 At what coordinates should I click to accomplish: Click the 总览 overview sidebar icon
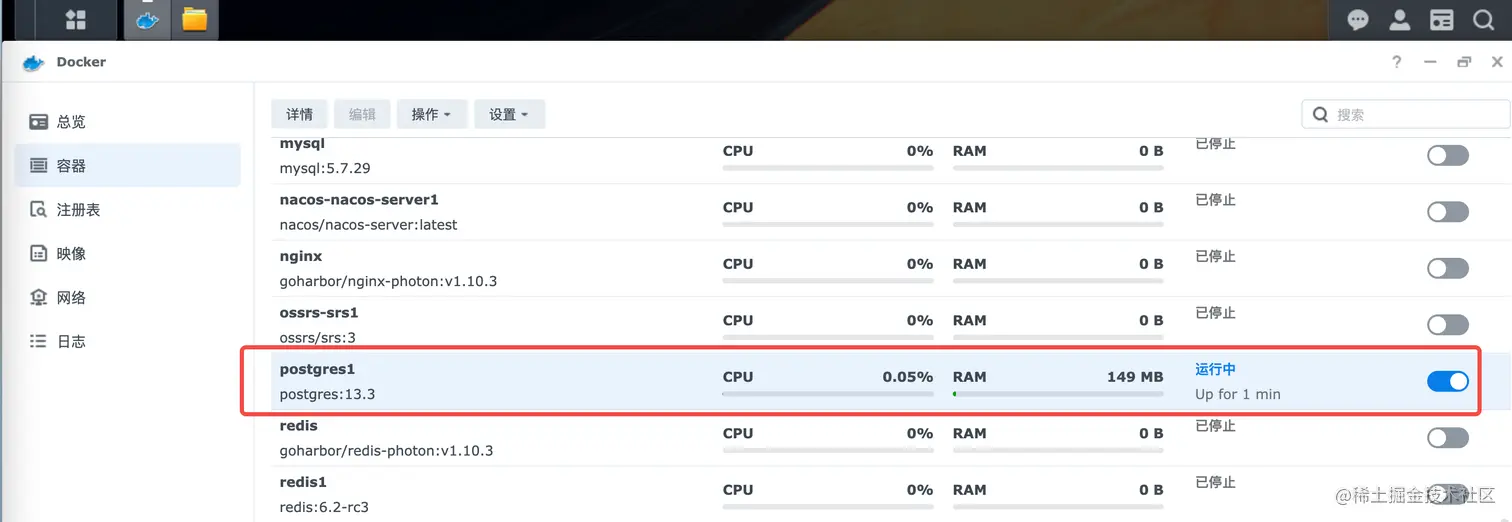tap(39, 122)
